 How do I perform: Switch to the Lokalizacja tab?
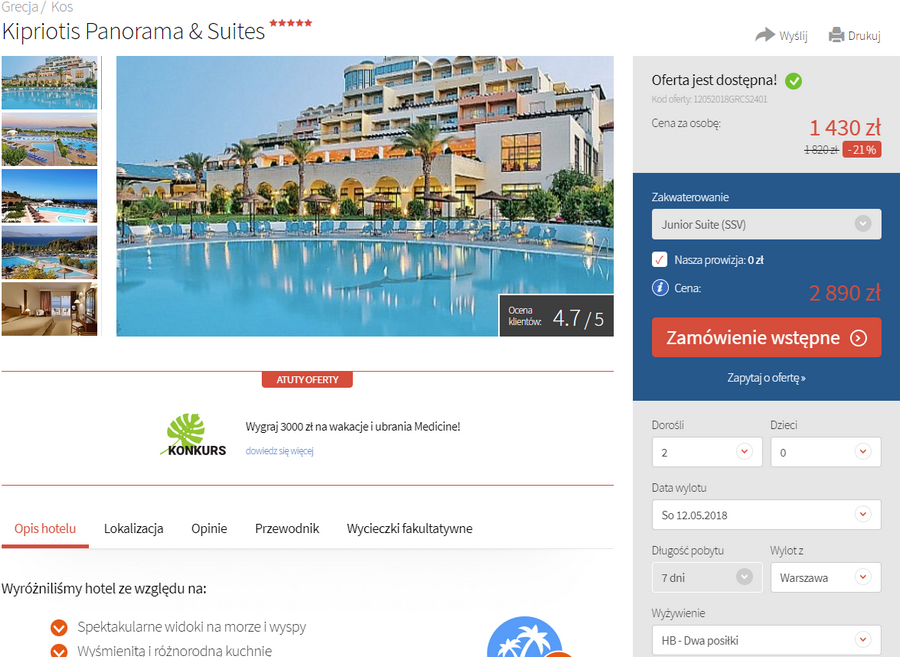coord(134,528)
